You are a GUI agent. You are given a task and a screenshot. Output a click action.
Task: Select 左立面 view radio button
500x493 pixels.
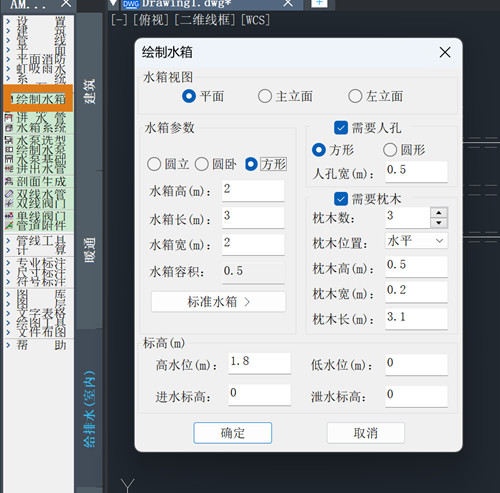click(355, 96)
